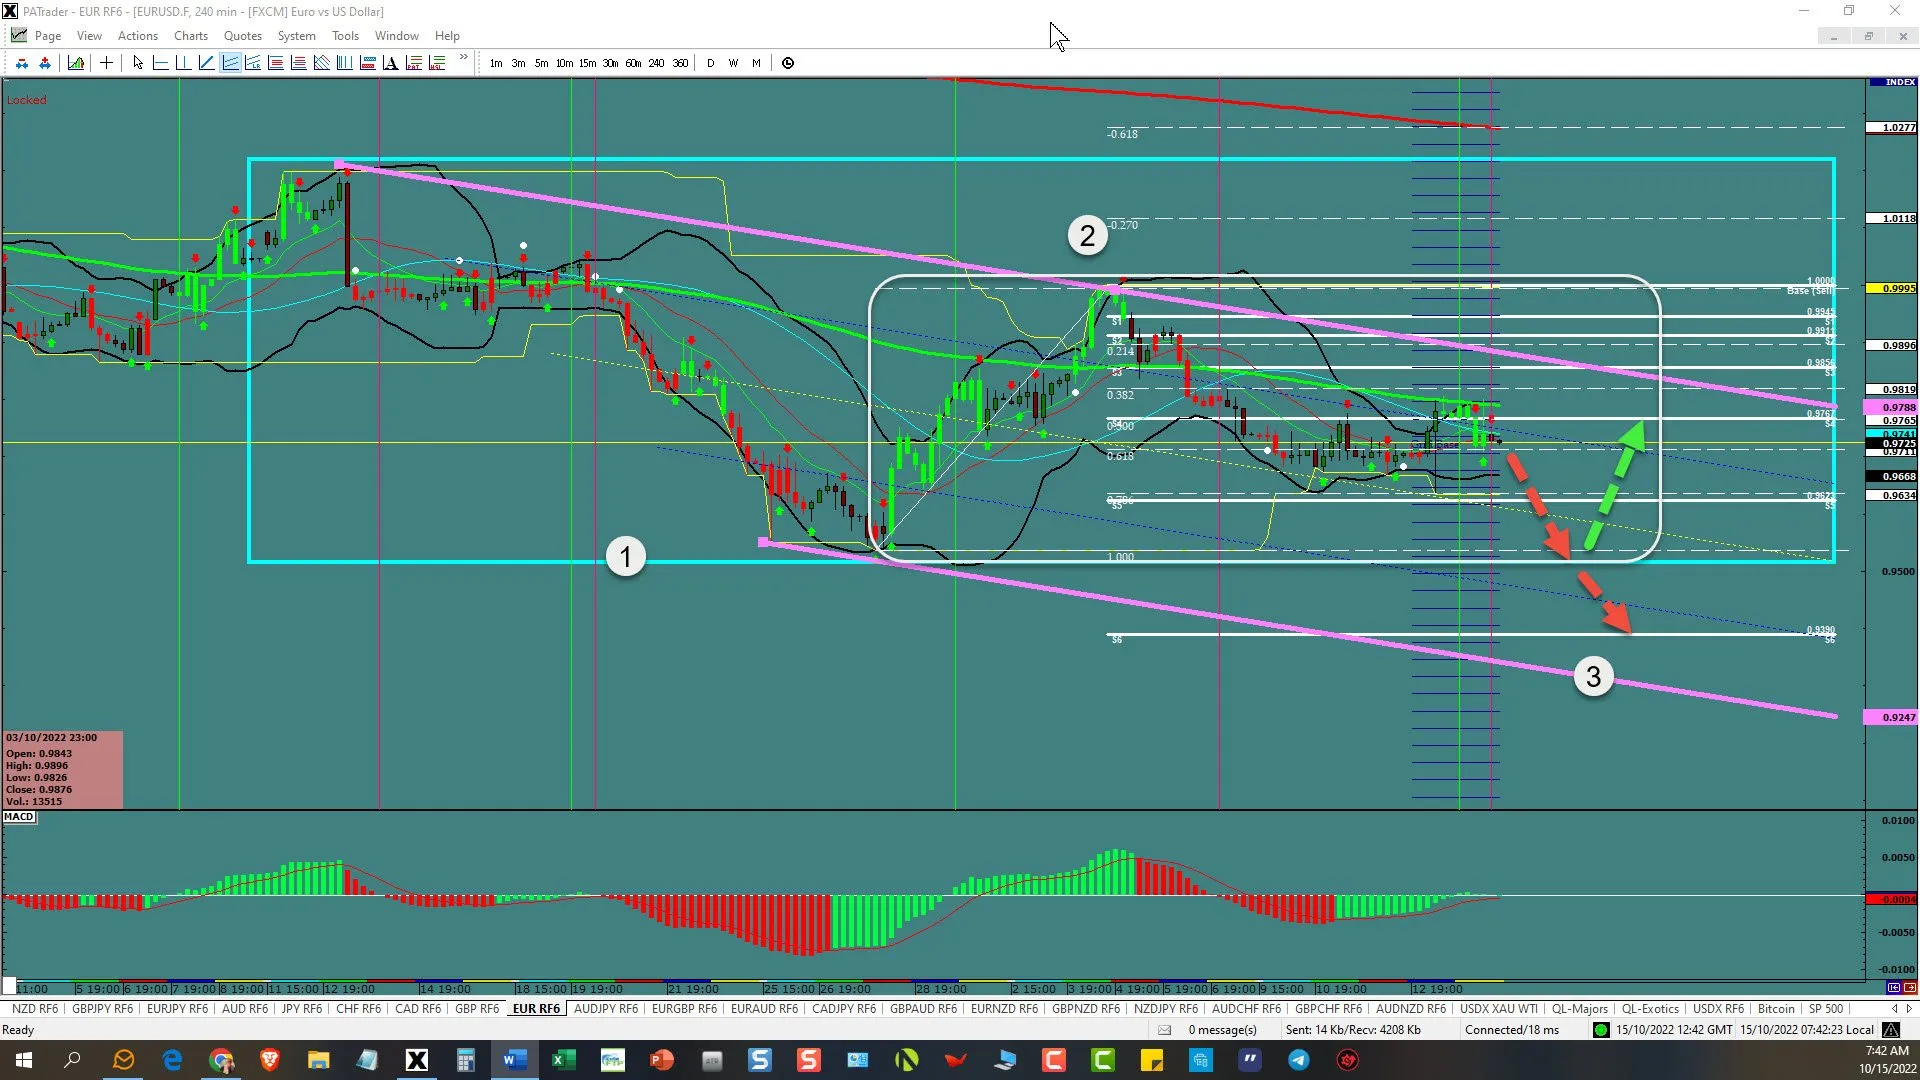Switch to 60m timeframe
1920x1080 pixels.
[x=633, y=63]
